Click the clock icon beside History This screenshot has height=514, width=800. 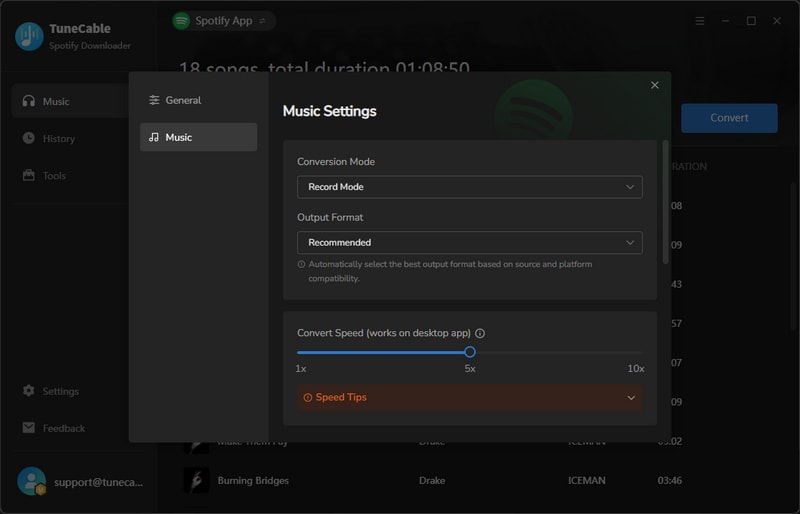point(29,138)
